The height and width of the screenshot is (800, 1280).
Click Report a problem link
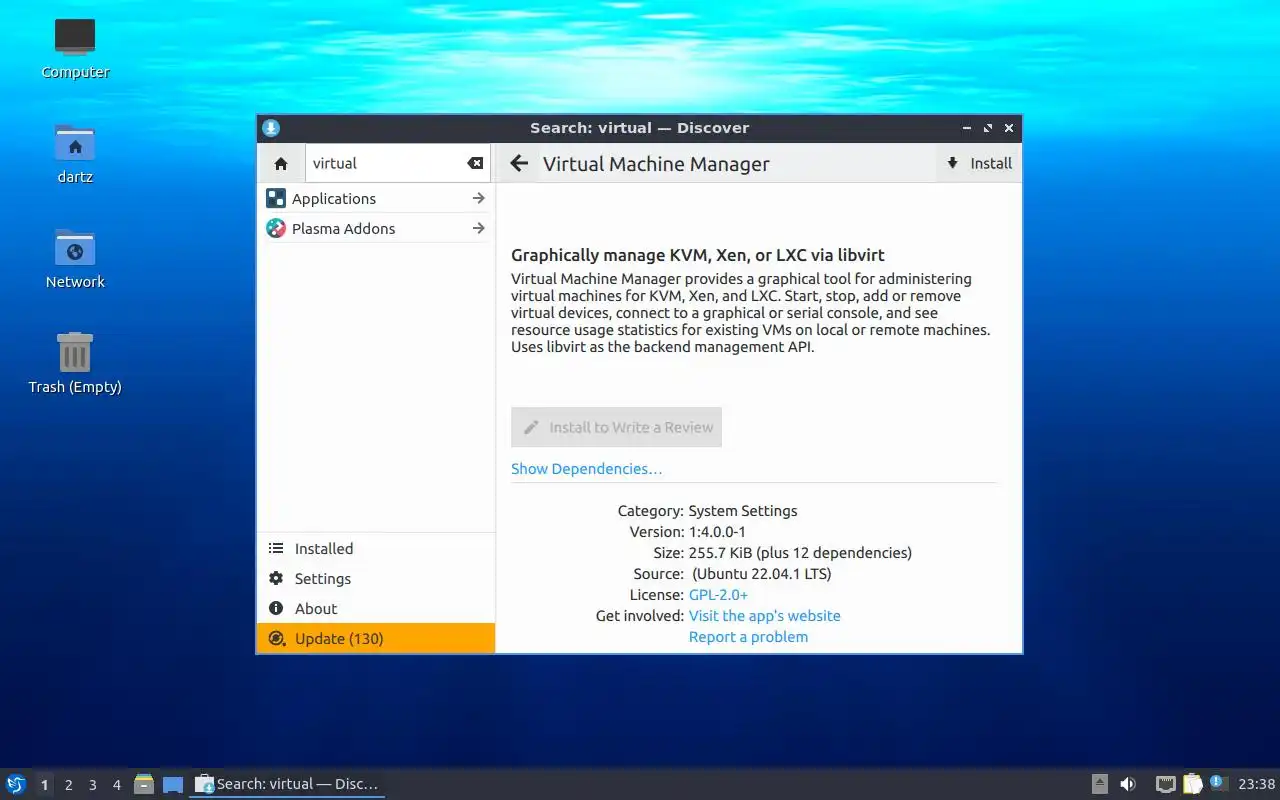748,637
